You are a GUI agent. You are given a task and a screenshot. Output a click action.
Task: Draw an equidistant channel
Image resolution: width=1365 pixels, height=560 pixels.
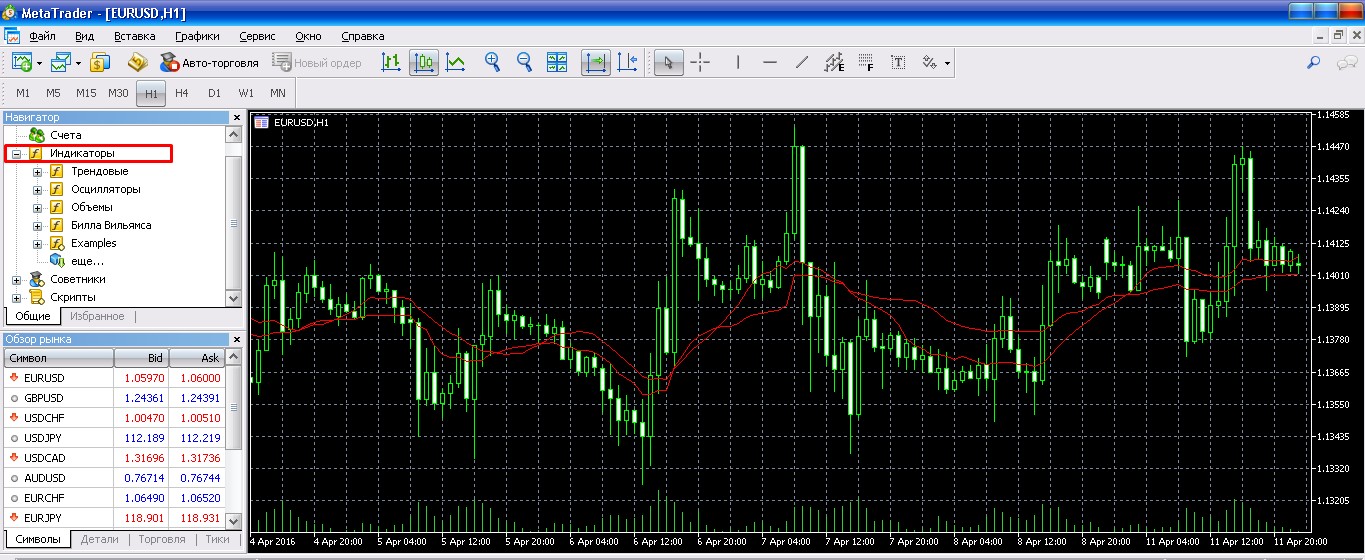(x=834, y=63)
